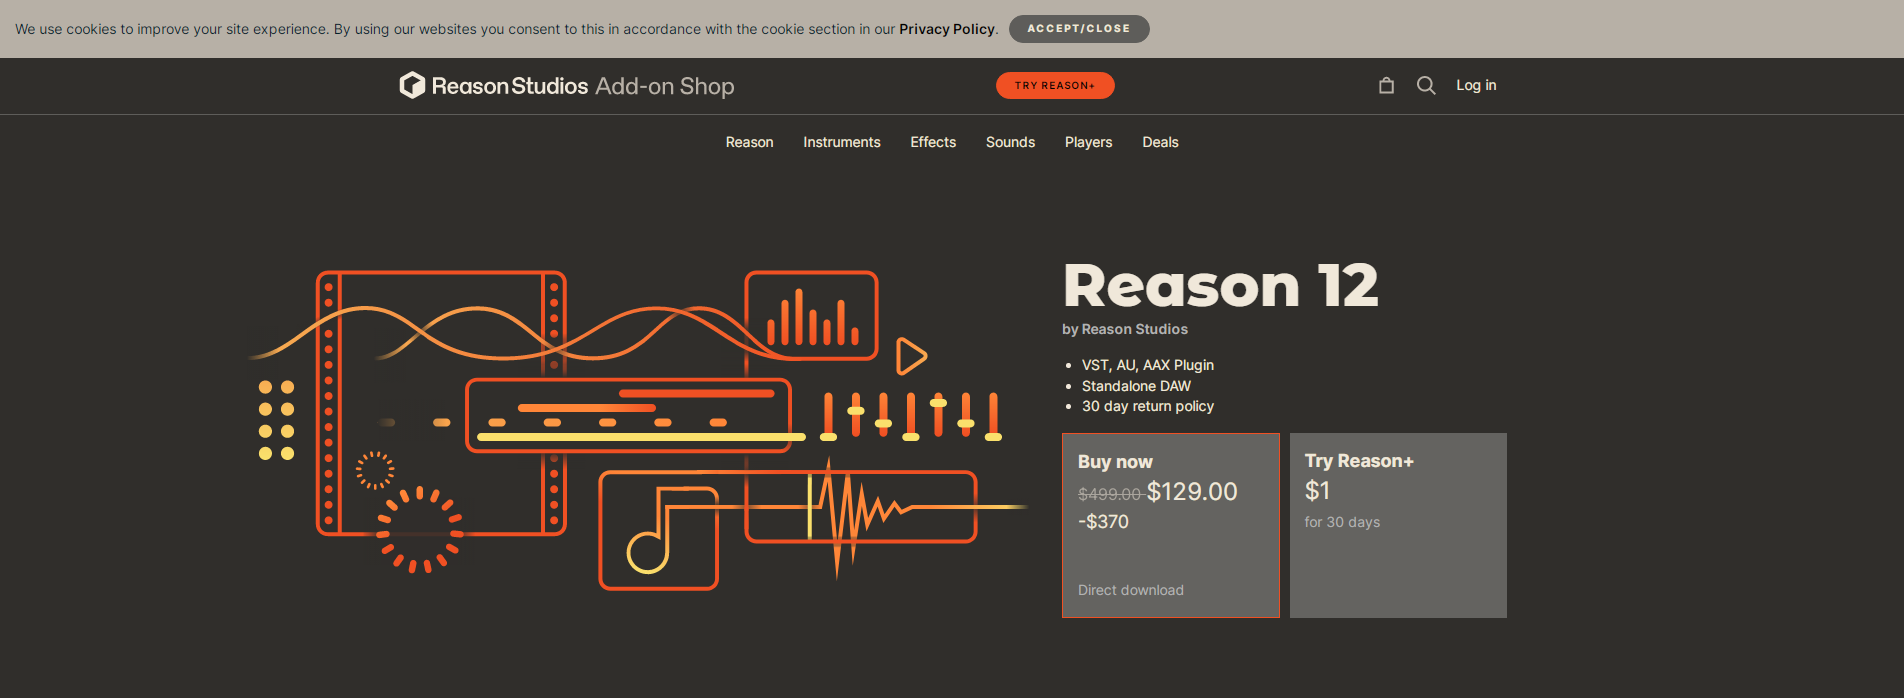Click 'Standalone DAW' bullet text
1904x698 pixels.
pos(1136,386)
